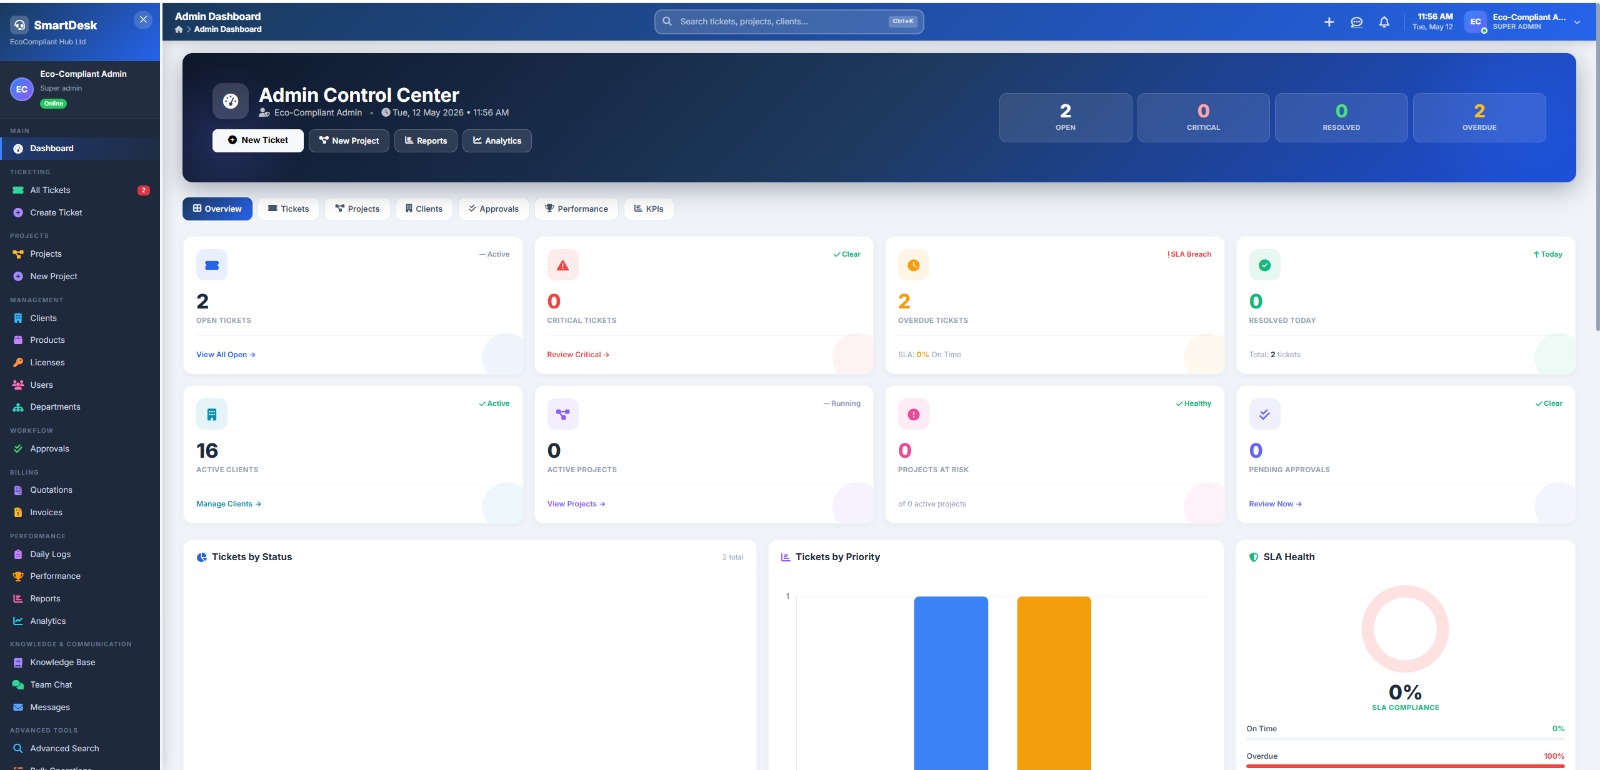Viewport: 1600px width, 770px height.
Task: Switch to the Approvals tab
Action: point(493,209)
